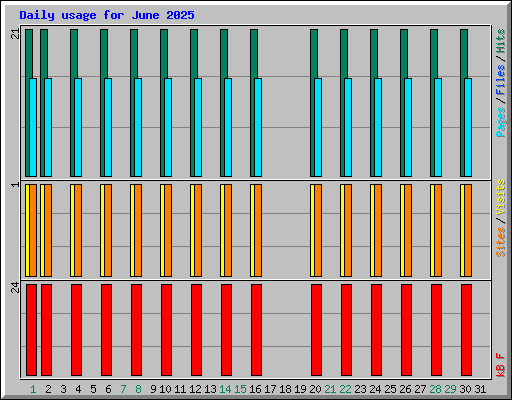
Task: Click the 'Pages' legend label
Action: point(501,122)
